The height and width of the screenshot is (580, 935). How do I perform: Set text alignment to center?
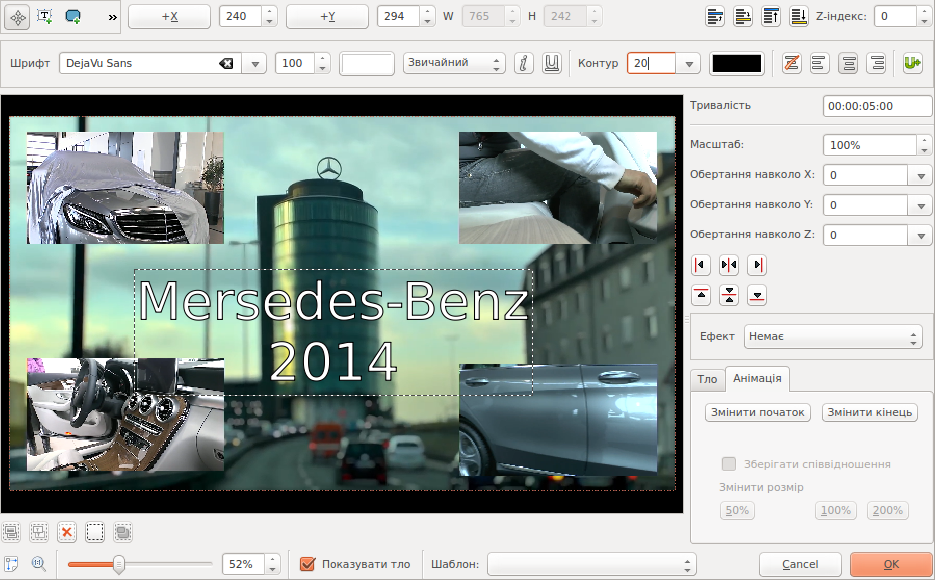848,63
